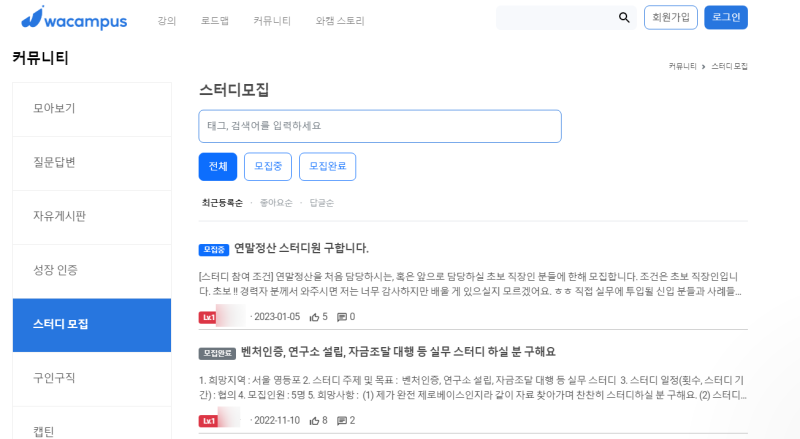The image size is (800, 439).
Task: Click comment icon on 연말정산 post
Action: tap(341, 317)
